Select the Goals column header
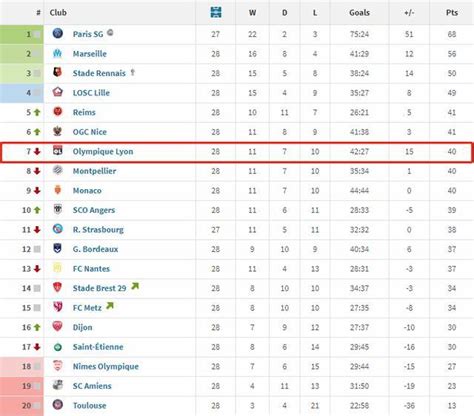The width and height of the screenshot is (474, 416). tap(359, 13)
